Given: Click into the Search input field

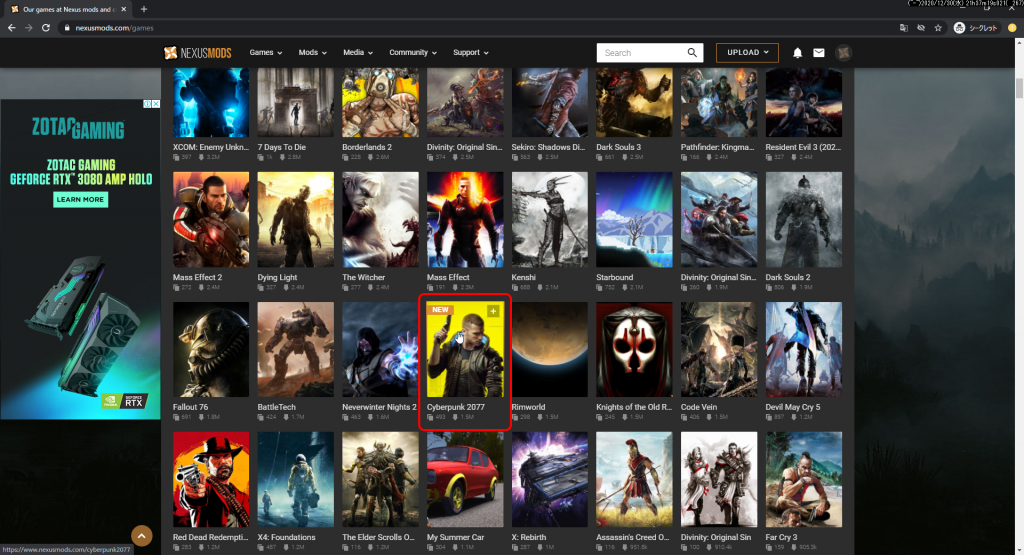Looking at the screenshot, I should [x=640, y=53].
